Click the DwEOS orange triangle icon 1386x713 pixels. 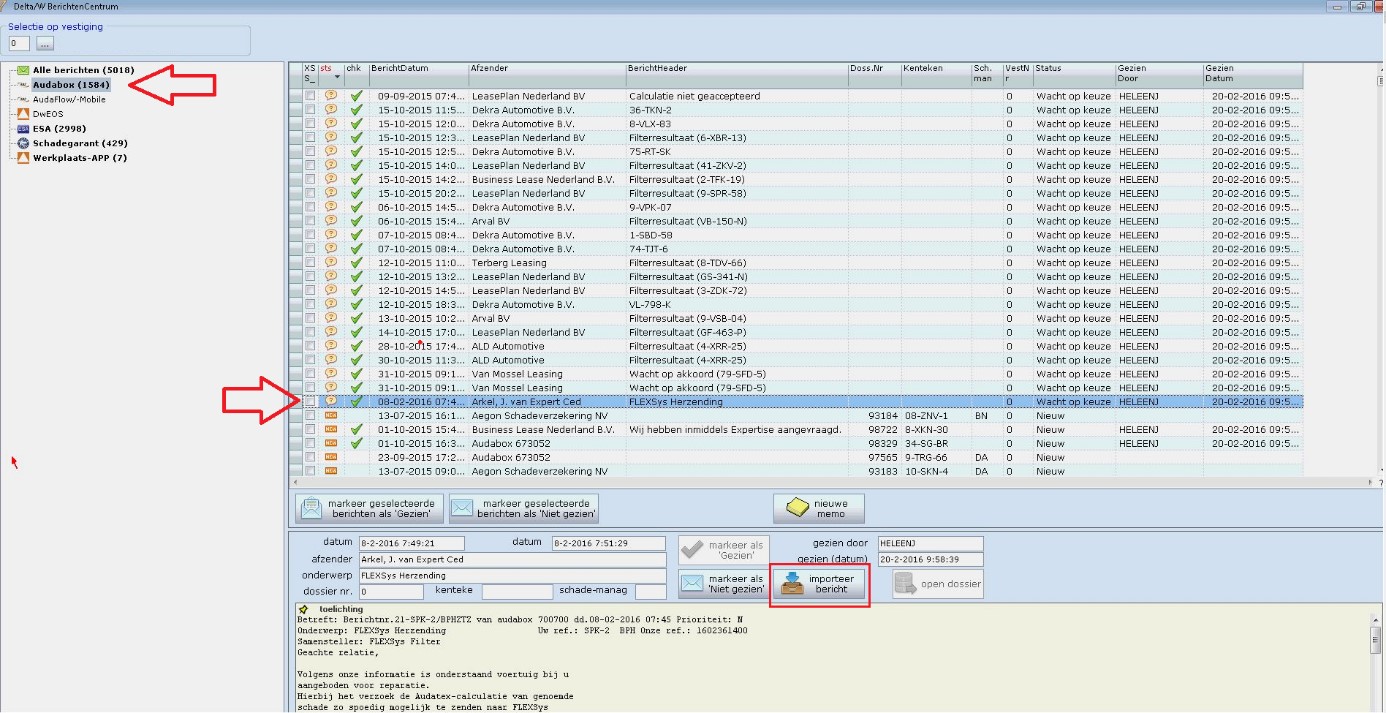point(23,114)
